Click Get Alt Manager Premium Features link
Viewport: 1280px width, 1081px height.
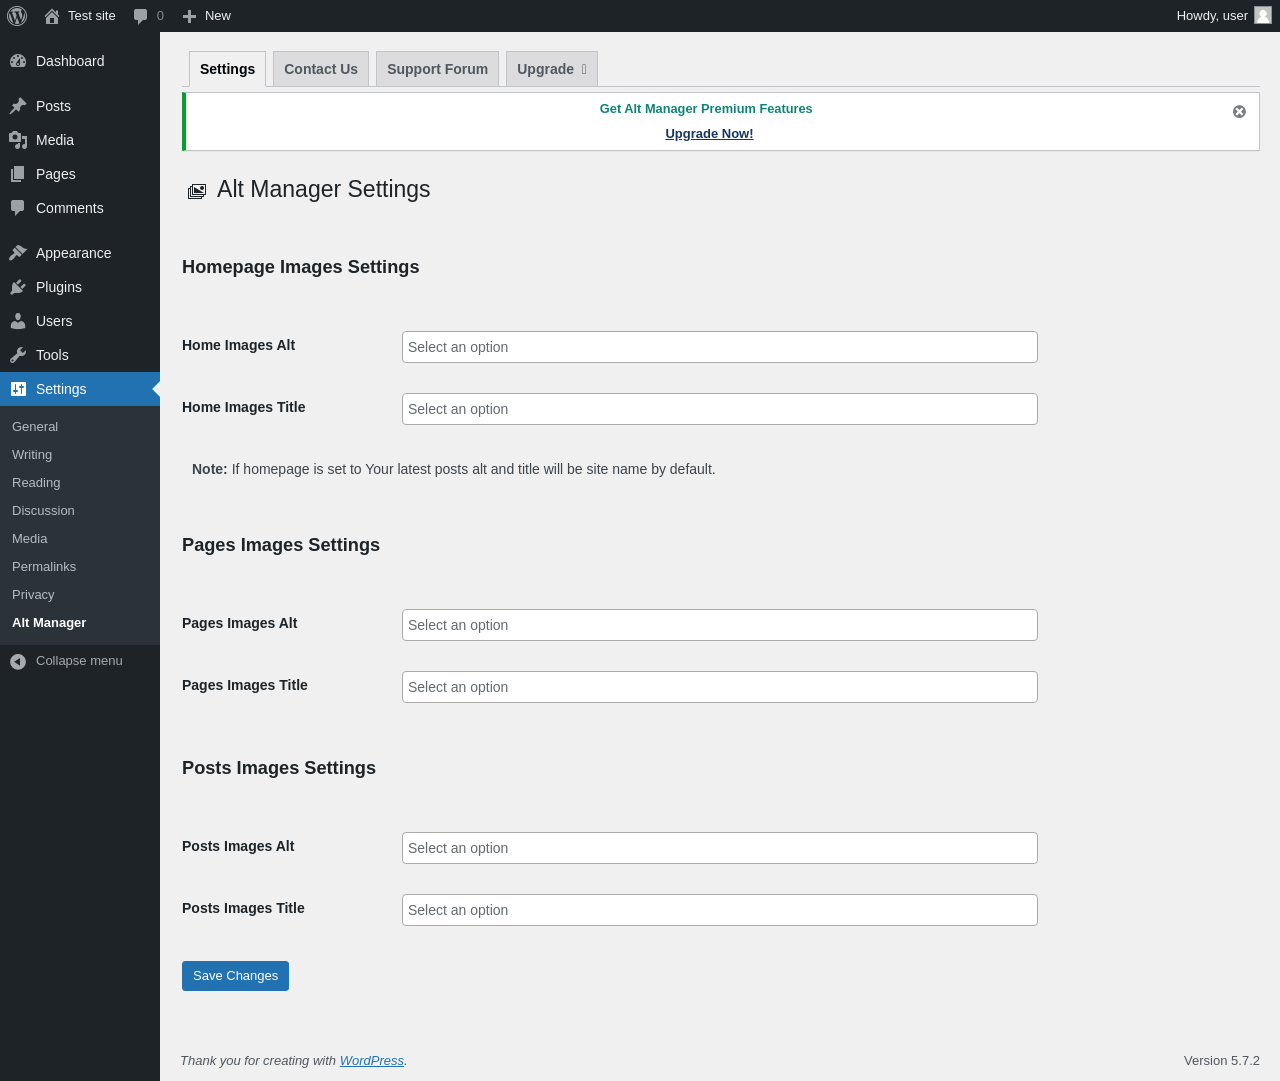(x=706, y=109)
